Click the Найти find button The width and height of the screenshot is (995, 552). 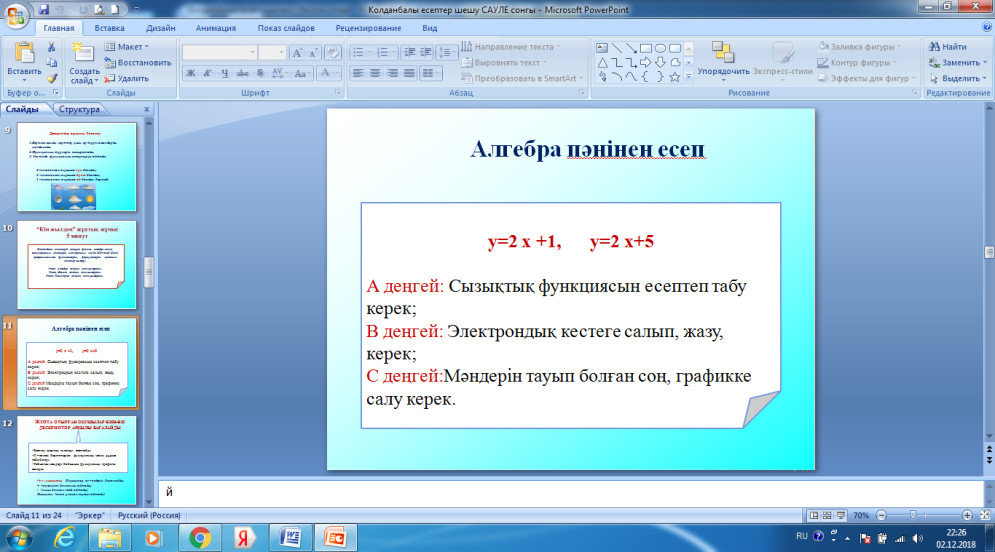(x=946, y=47)
